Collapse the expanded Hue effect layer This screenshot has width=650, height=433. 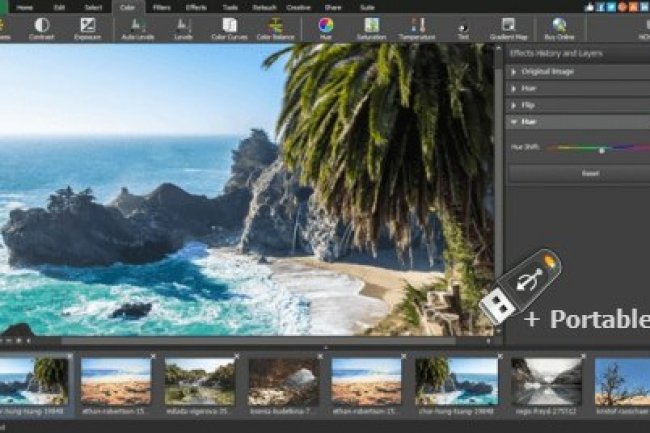(x=578, y=121)
